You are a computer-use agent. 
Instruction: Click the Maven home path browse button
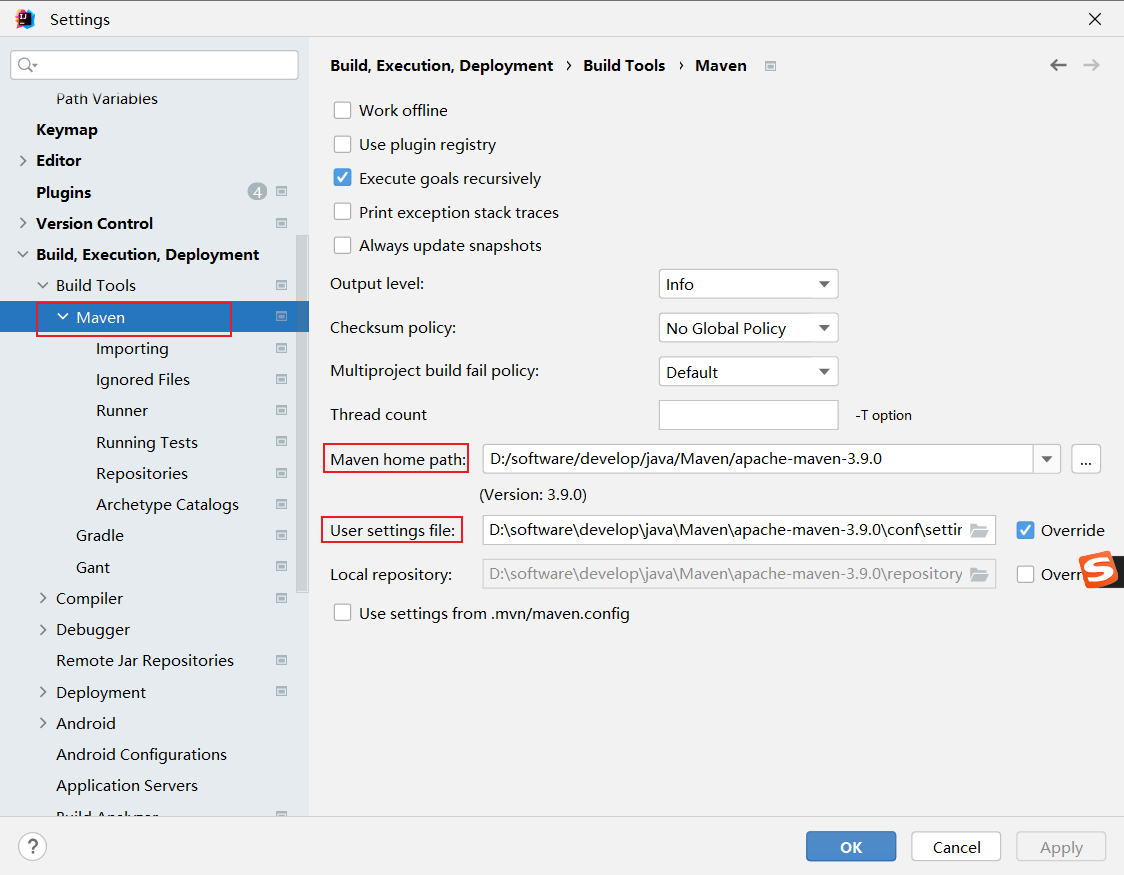[x=1086, y=459]
